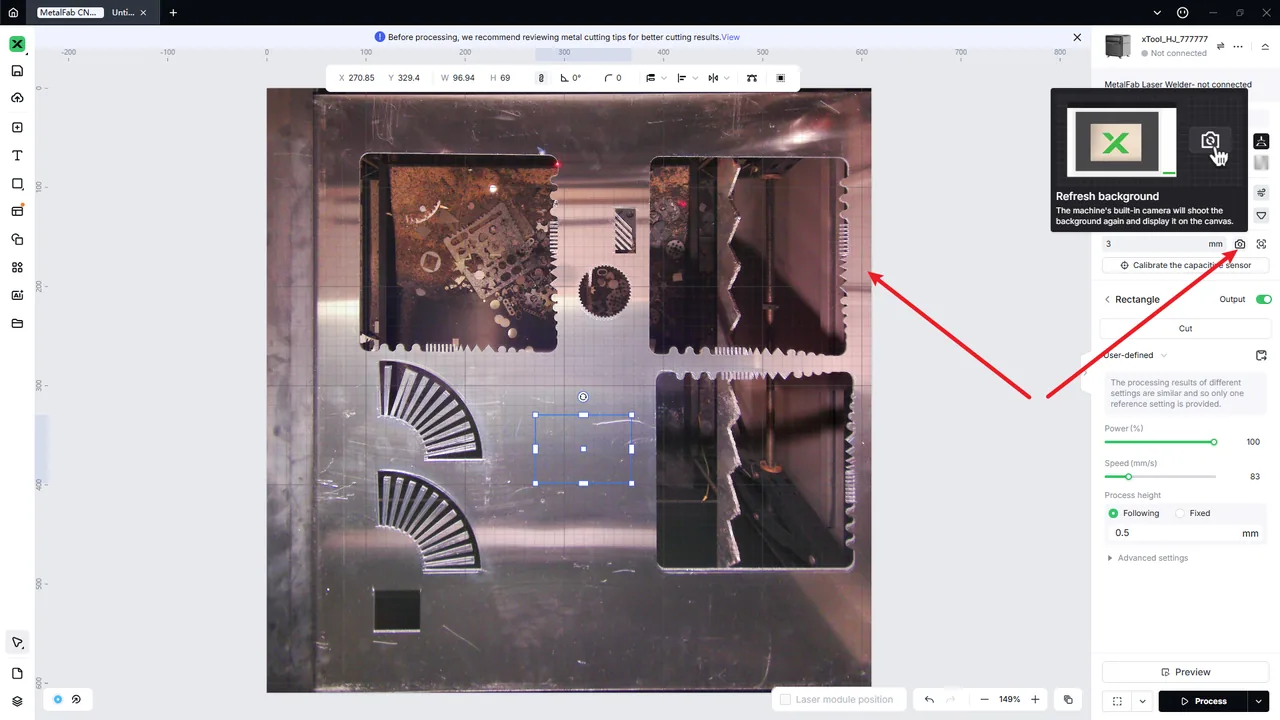1280x720 pixels.
Task: Undo the last action
Action: (x=929, y=699)
